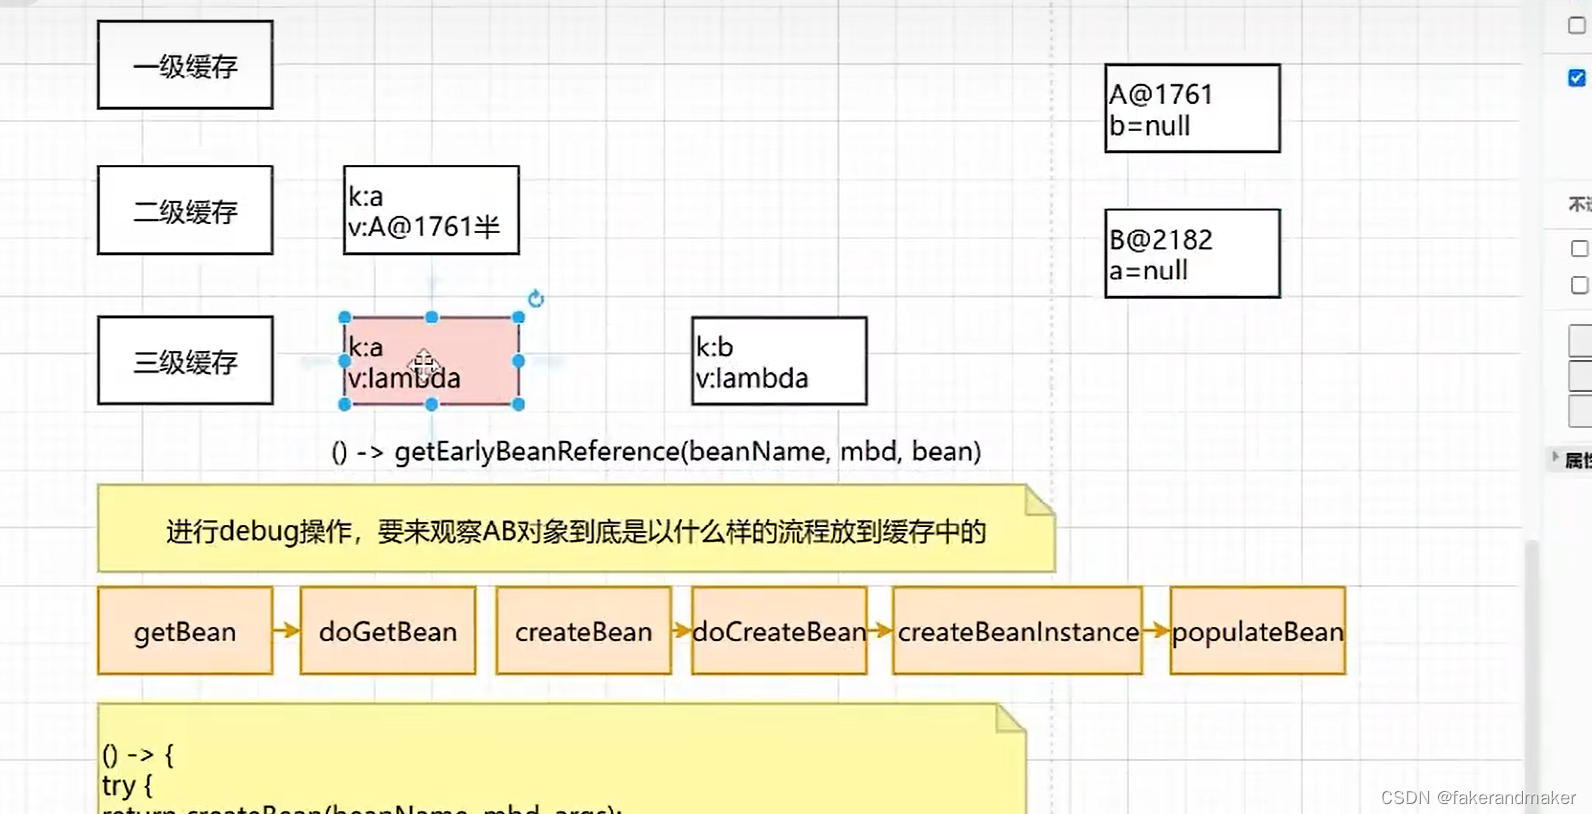The image size is (1592, 814).
Task: Select the doGetBean step box
Action: tap(388, 631)
